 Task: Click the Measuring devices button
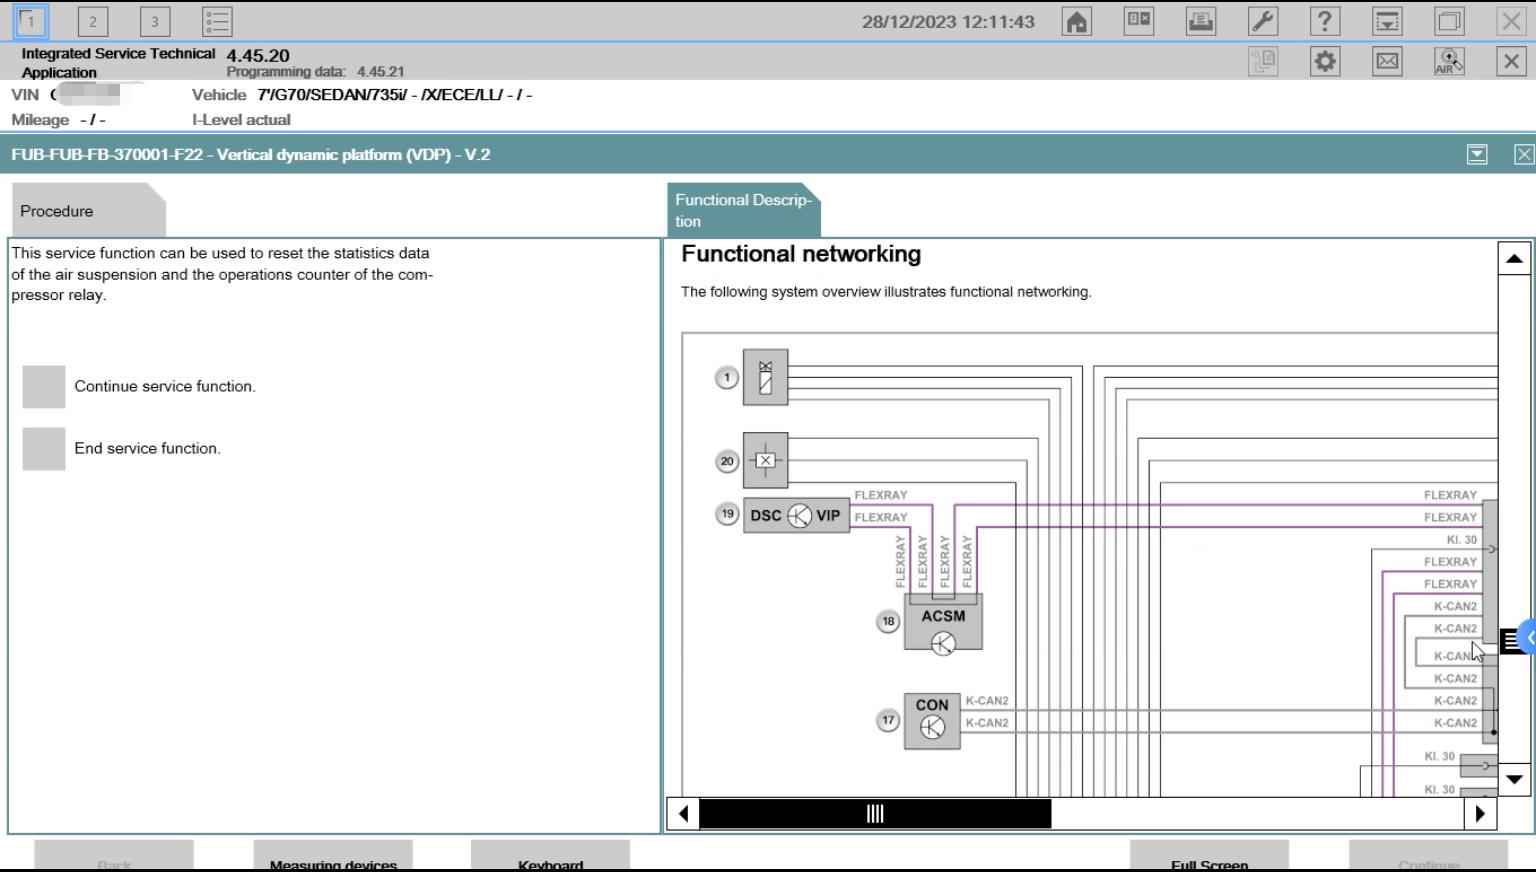(333, 858)
